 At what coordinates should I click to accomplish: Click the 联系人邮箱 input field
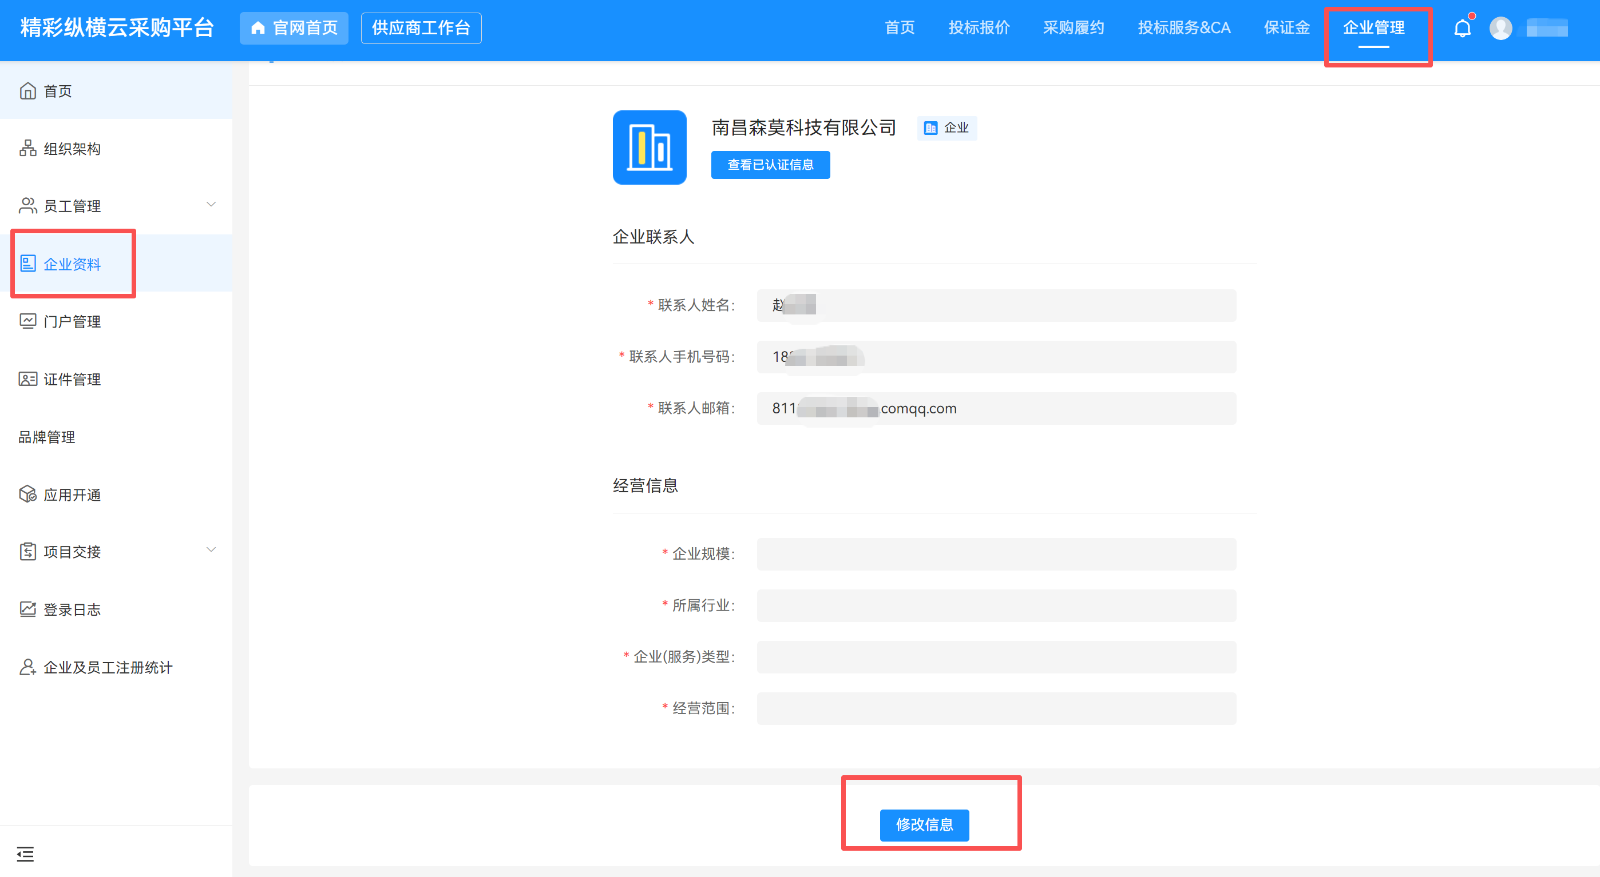(x=996, y=408)
